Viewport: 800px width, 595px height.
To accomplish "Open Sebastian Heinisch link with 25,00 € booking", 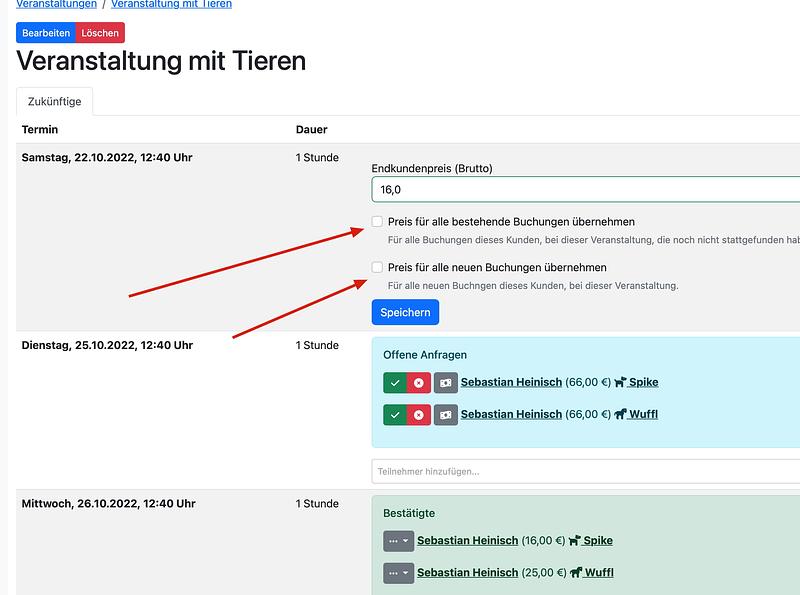I will (467, 573).
